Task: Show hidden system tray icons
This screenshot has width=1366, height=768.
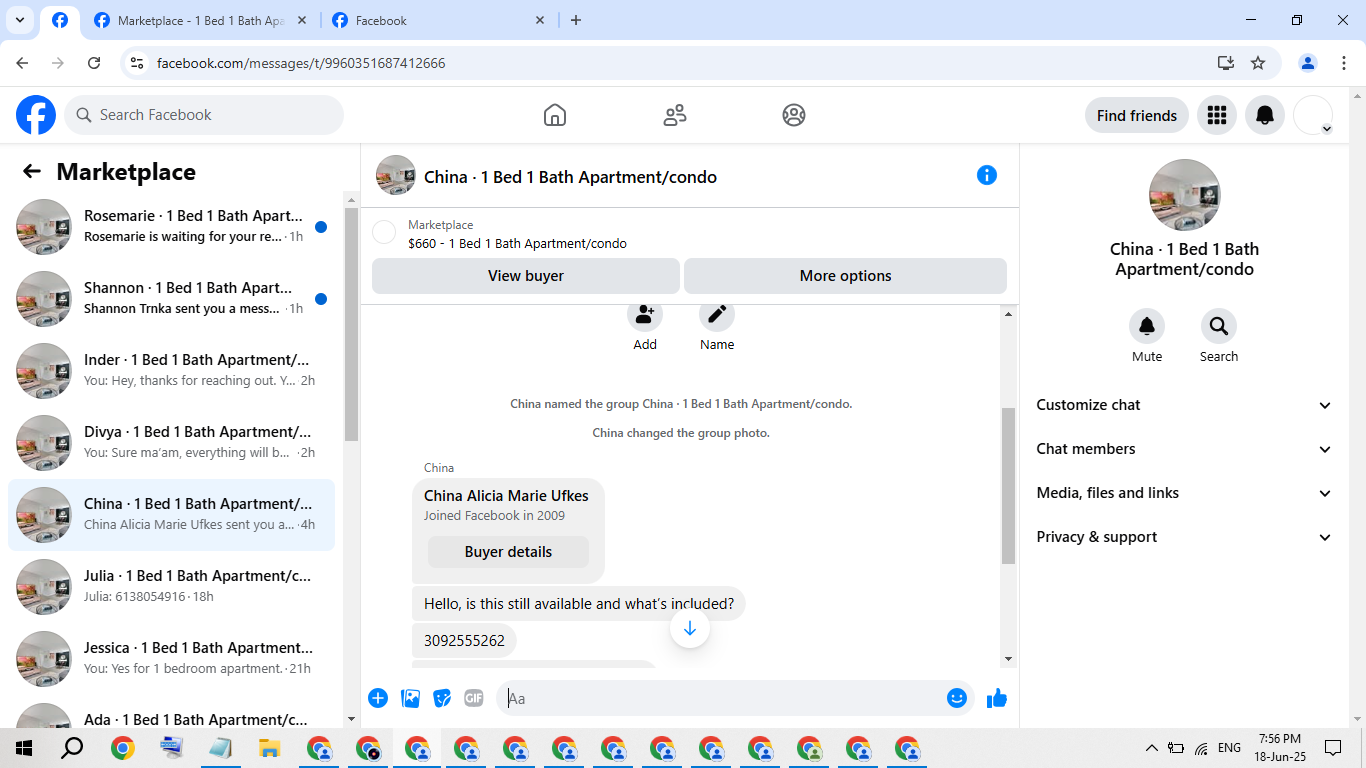Action: pos(1152,748)
